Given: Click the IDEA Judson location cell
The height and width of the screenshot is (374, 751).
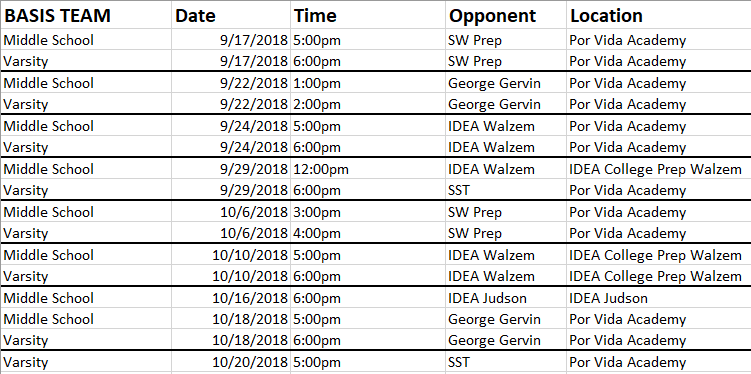Looking at the screenshot, I should [659, 298].
